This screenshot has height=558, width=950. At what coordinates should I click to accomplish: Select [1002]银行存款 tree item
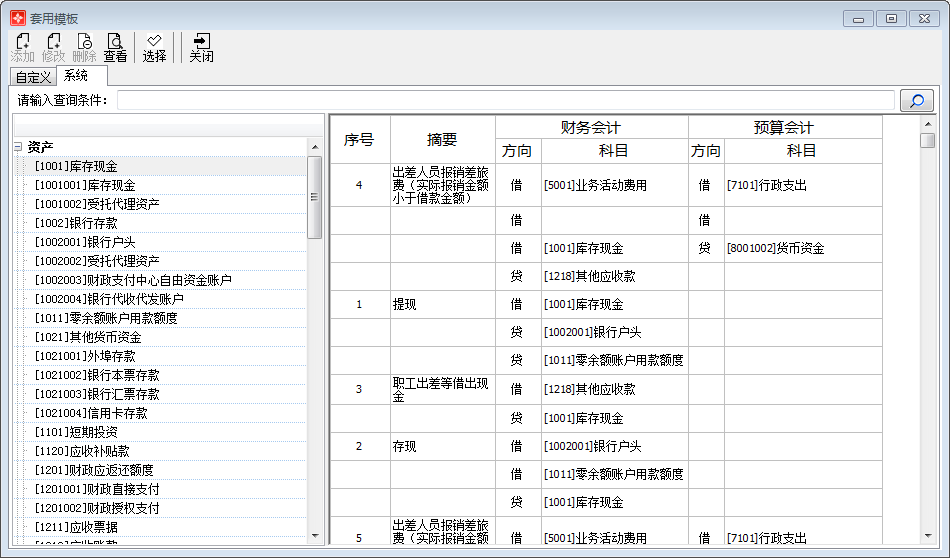point(76,223)
